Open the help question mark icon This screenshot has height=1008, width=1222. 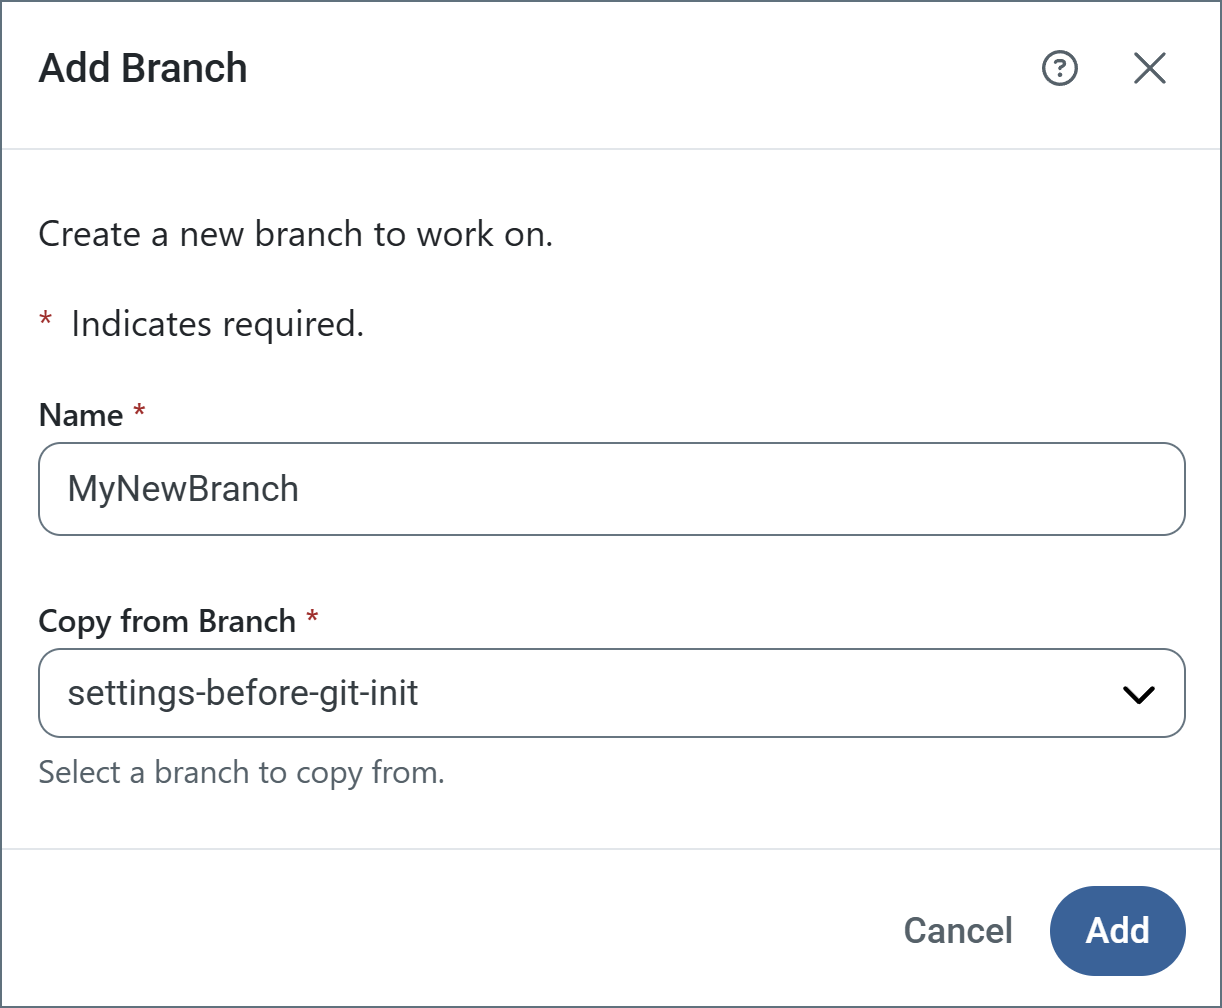tap(1059, 69)
